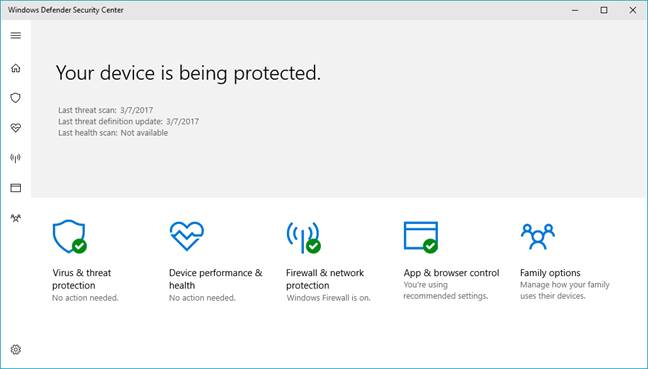Close the Windows Defender Security Center window
This screenshot has height=369, width=648.
coord(633,10)
